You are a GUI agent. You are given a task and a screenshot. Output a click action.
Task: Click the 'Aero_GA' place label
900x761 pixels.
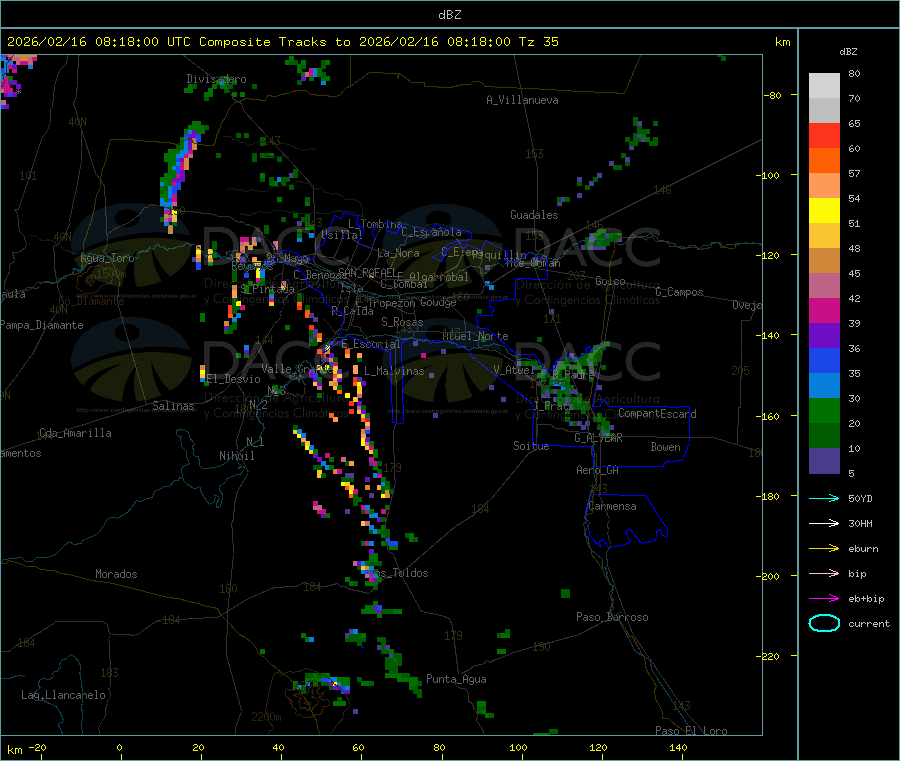point(598,470)
